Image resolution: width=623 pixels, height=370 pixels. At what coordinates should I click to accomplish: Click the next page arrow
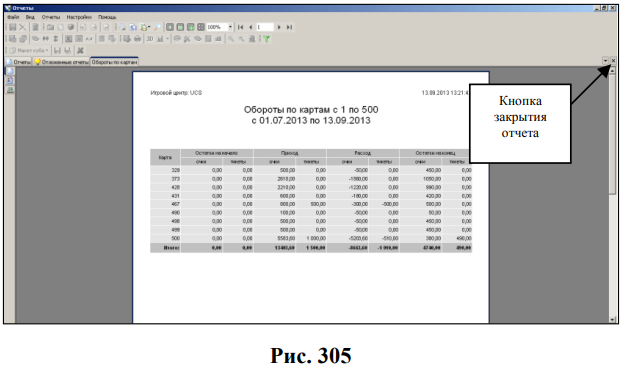click(x=279, y=27)
